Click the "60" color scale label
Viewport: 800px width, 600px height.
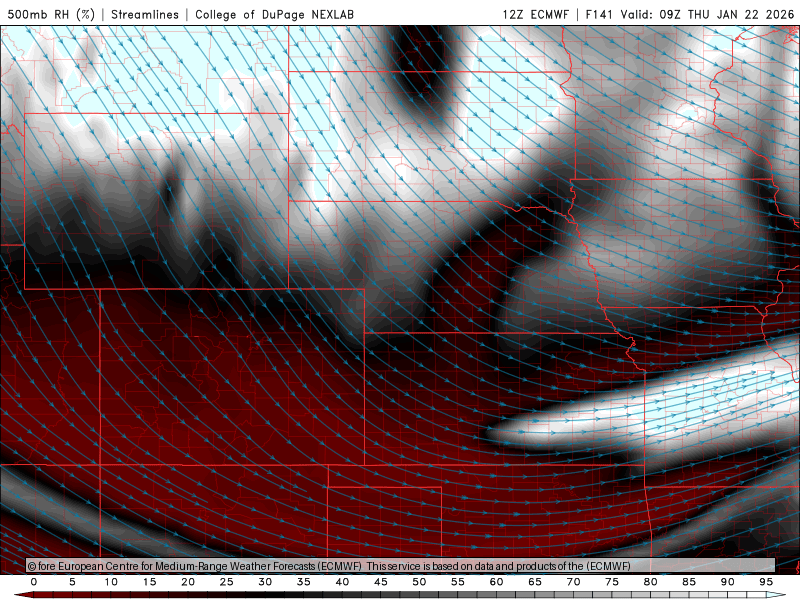point(496,582)
